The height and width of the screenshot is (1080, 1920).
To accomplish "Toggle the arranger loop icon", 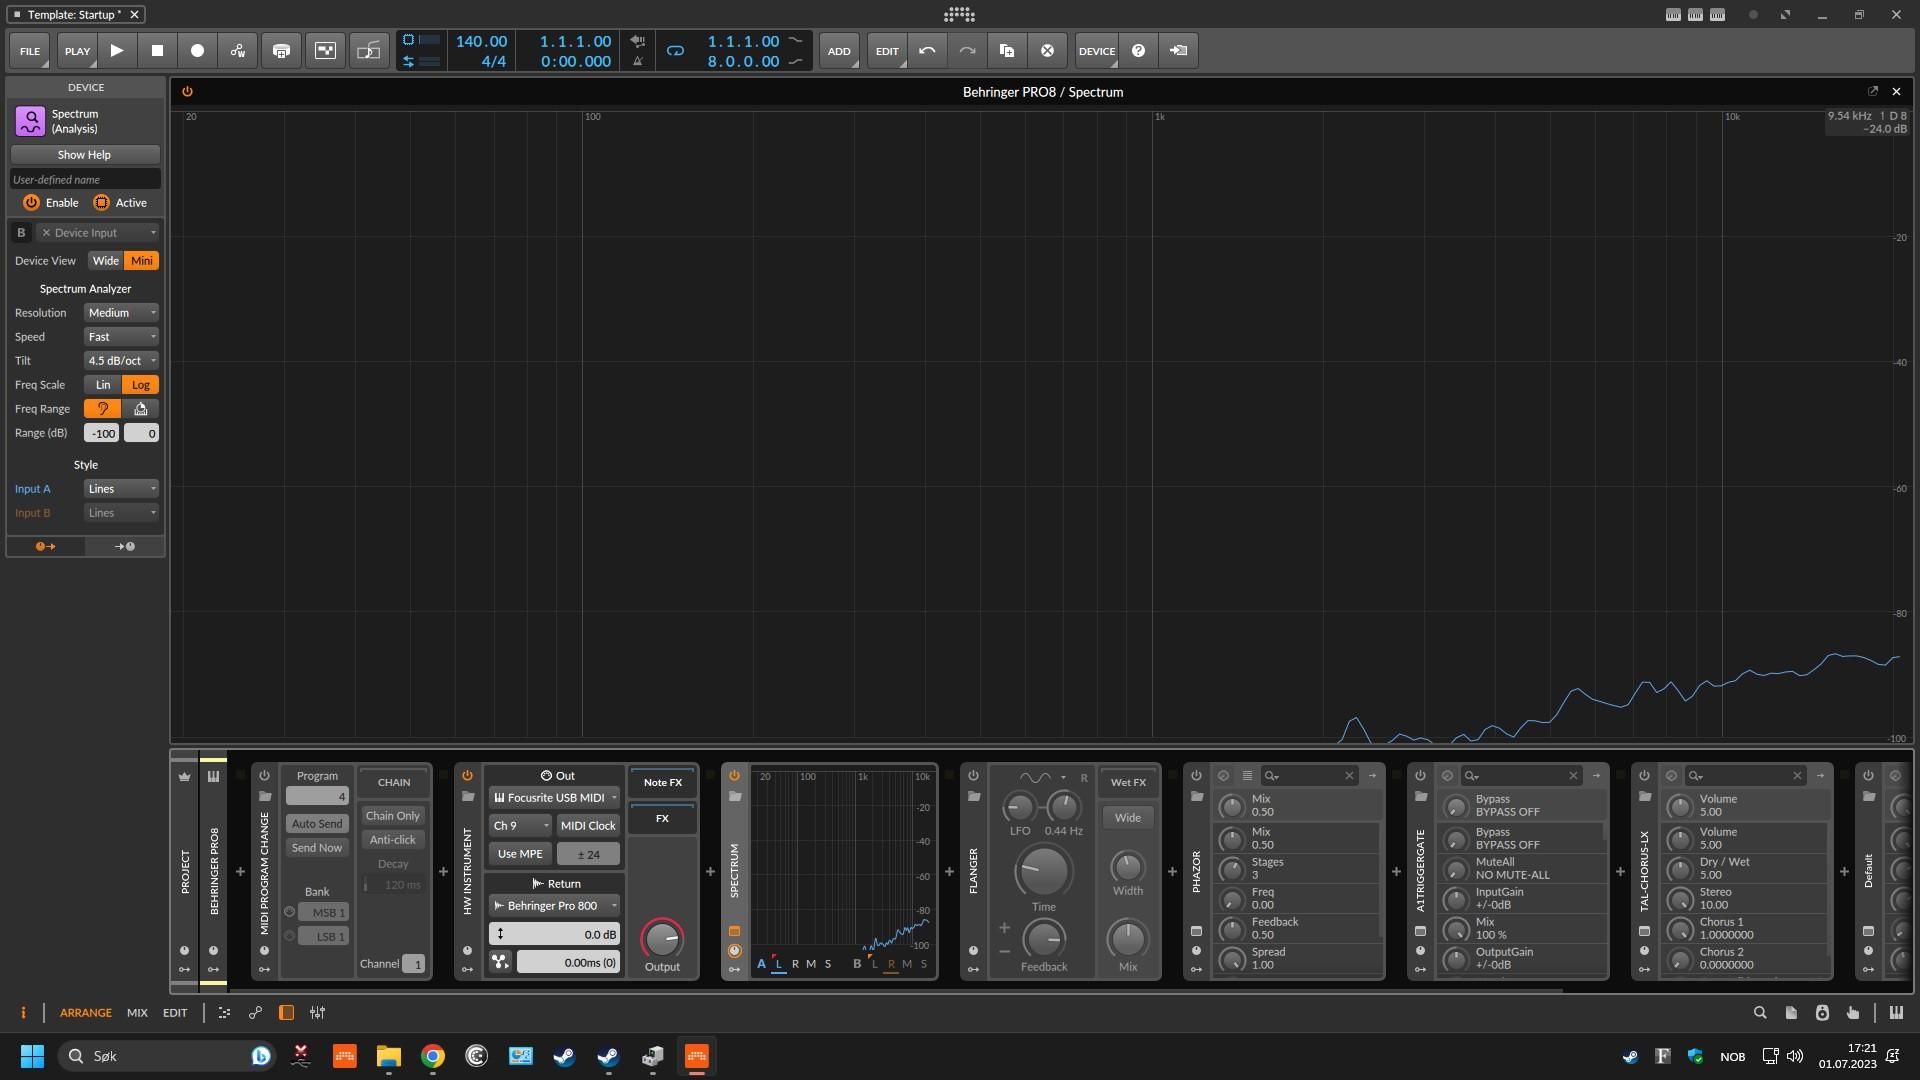I will pos(675,51).
